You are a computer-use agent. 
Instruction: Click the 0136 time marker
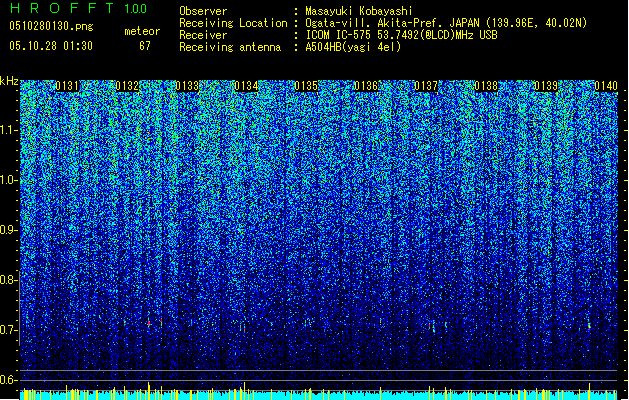(366, 86)
